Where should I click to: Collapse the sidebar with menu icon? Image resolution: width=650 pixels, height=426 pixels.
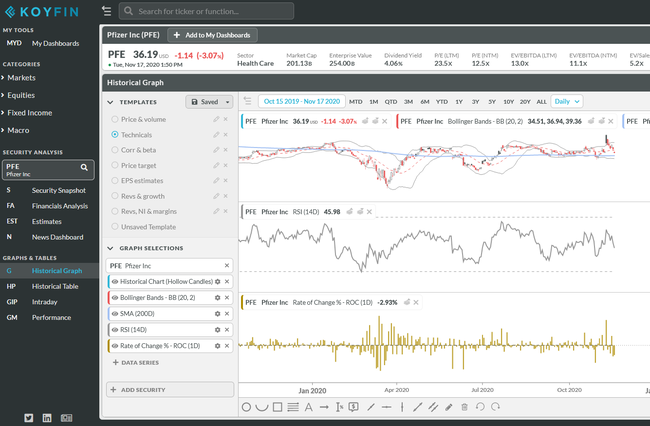[x=107, y=11]
